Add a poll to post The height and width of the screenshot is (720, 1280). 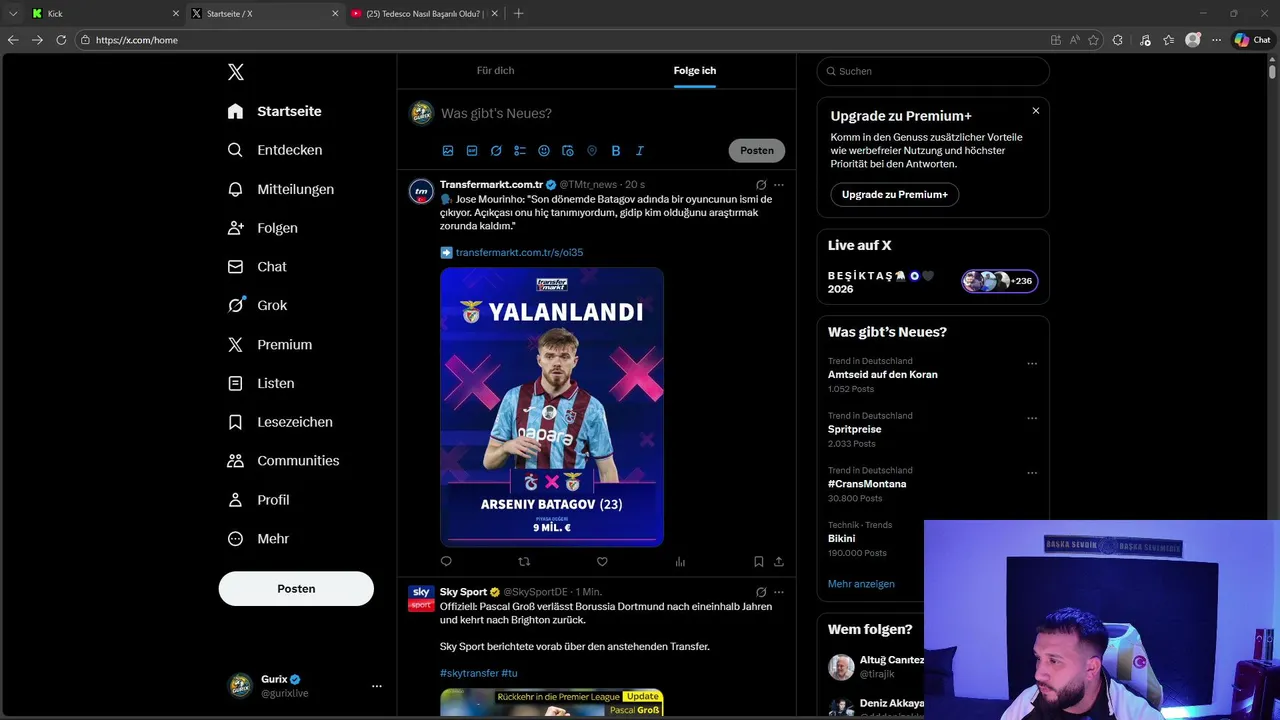coord(520,151)
